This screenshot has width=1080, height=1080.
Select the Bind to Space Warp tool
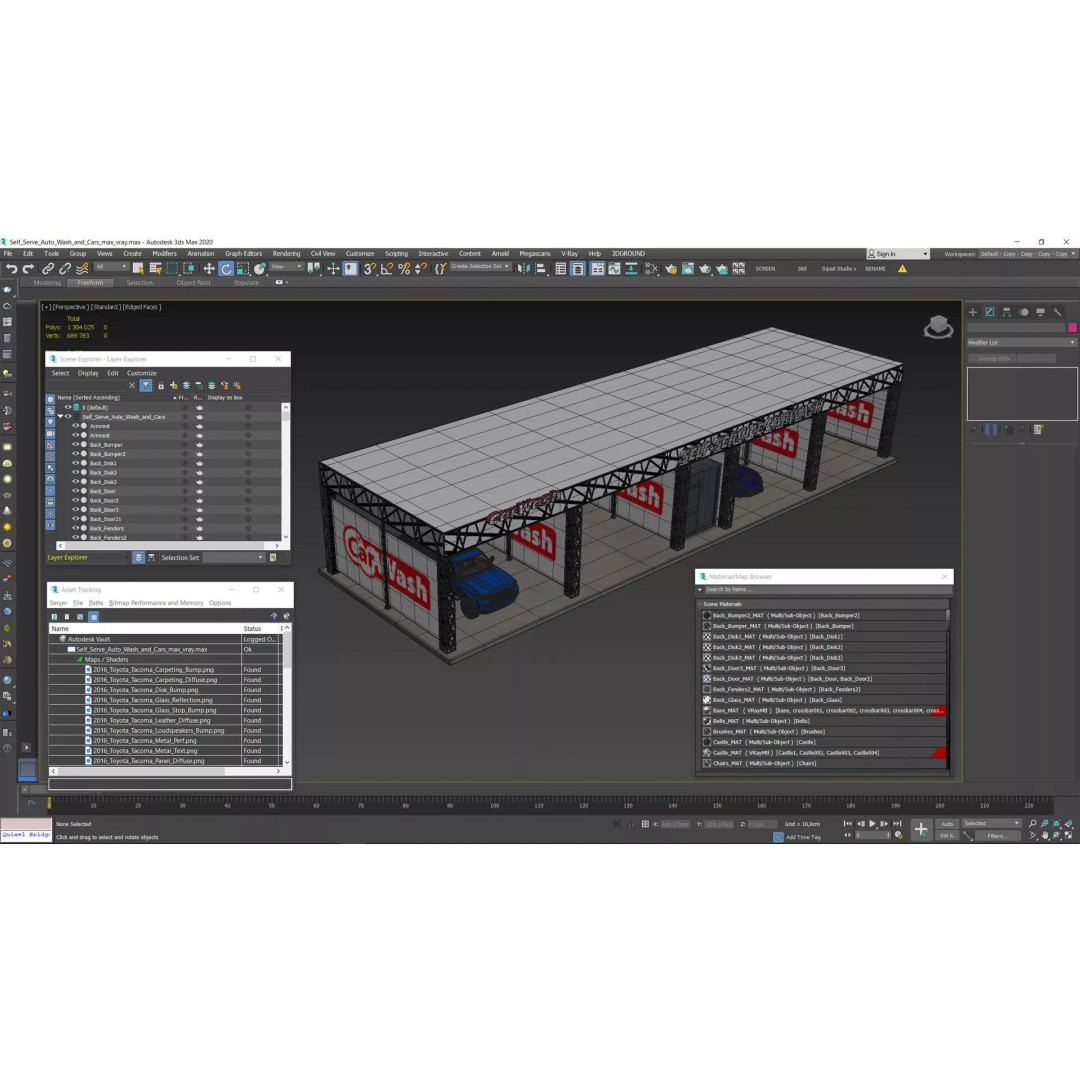82,269
